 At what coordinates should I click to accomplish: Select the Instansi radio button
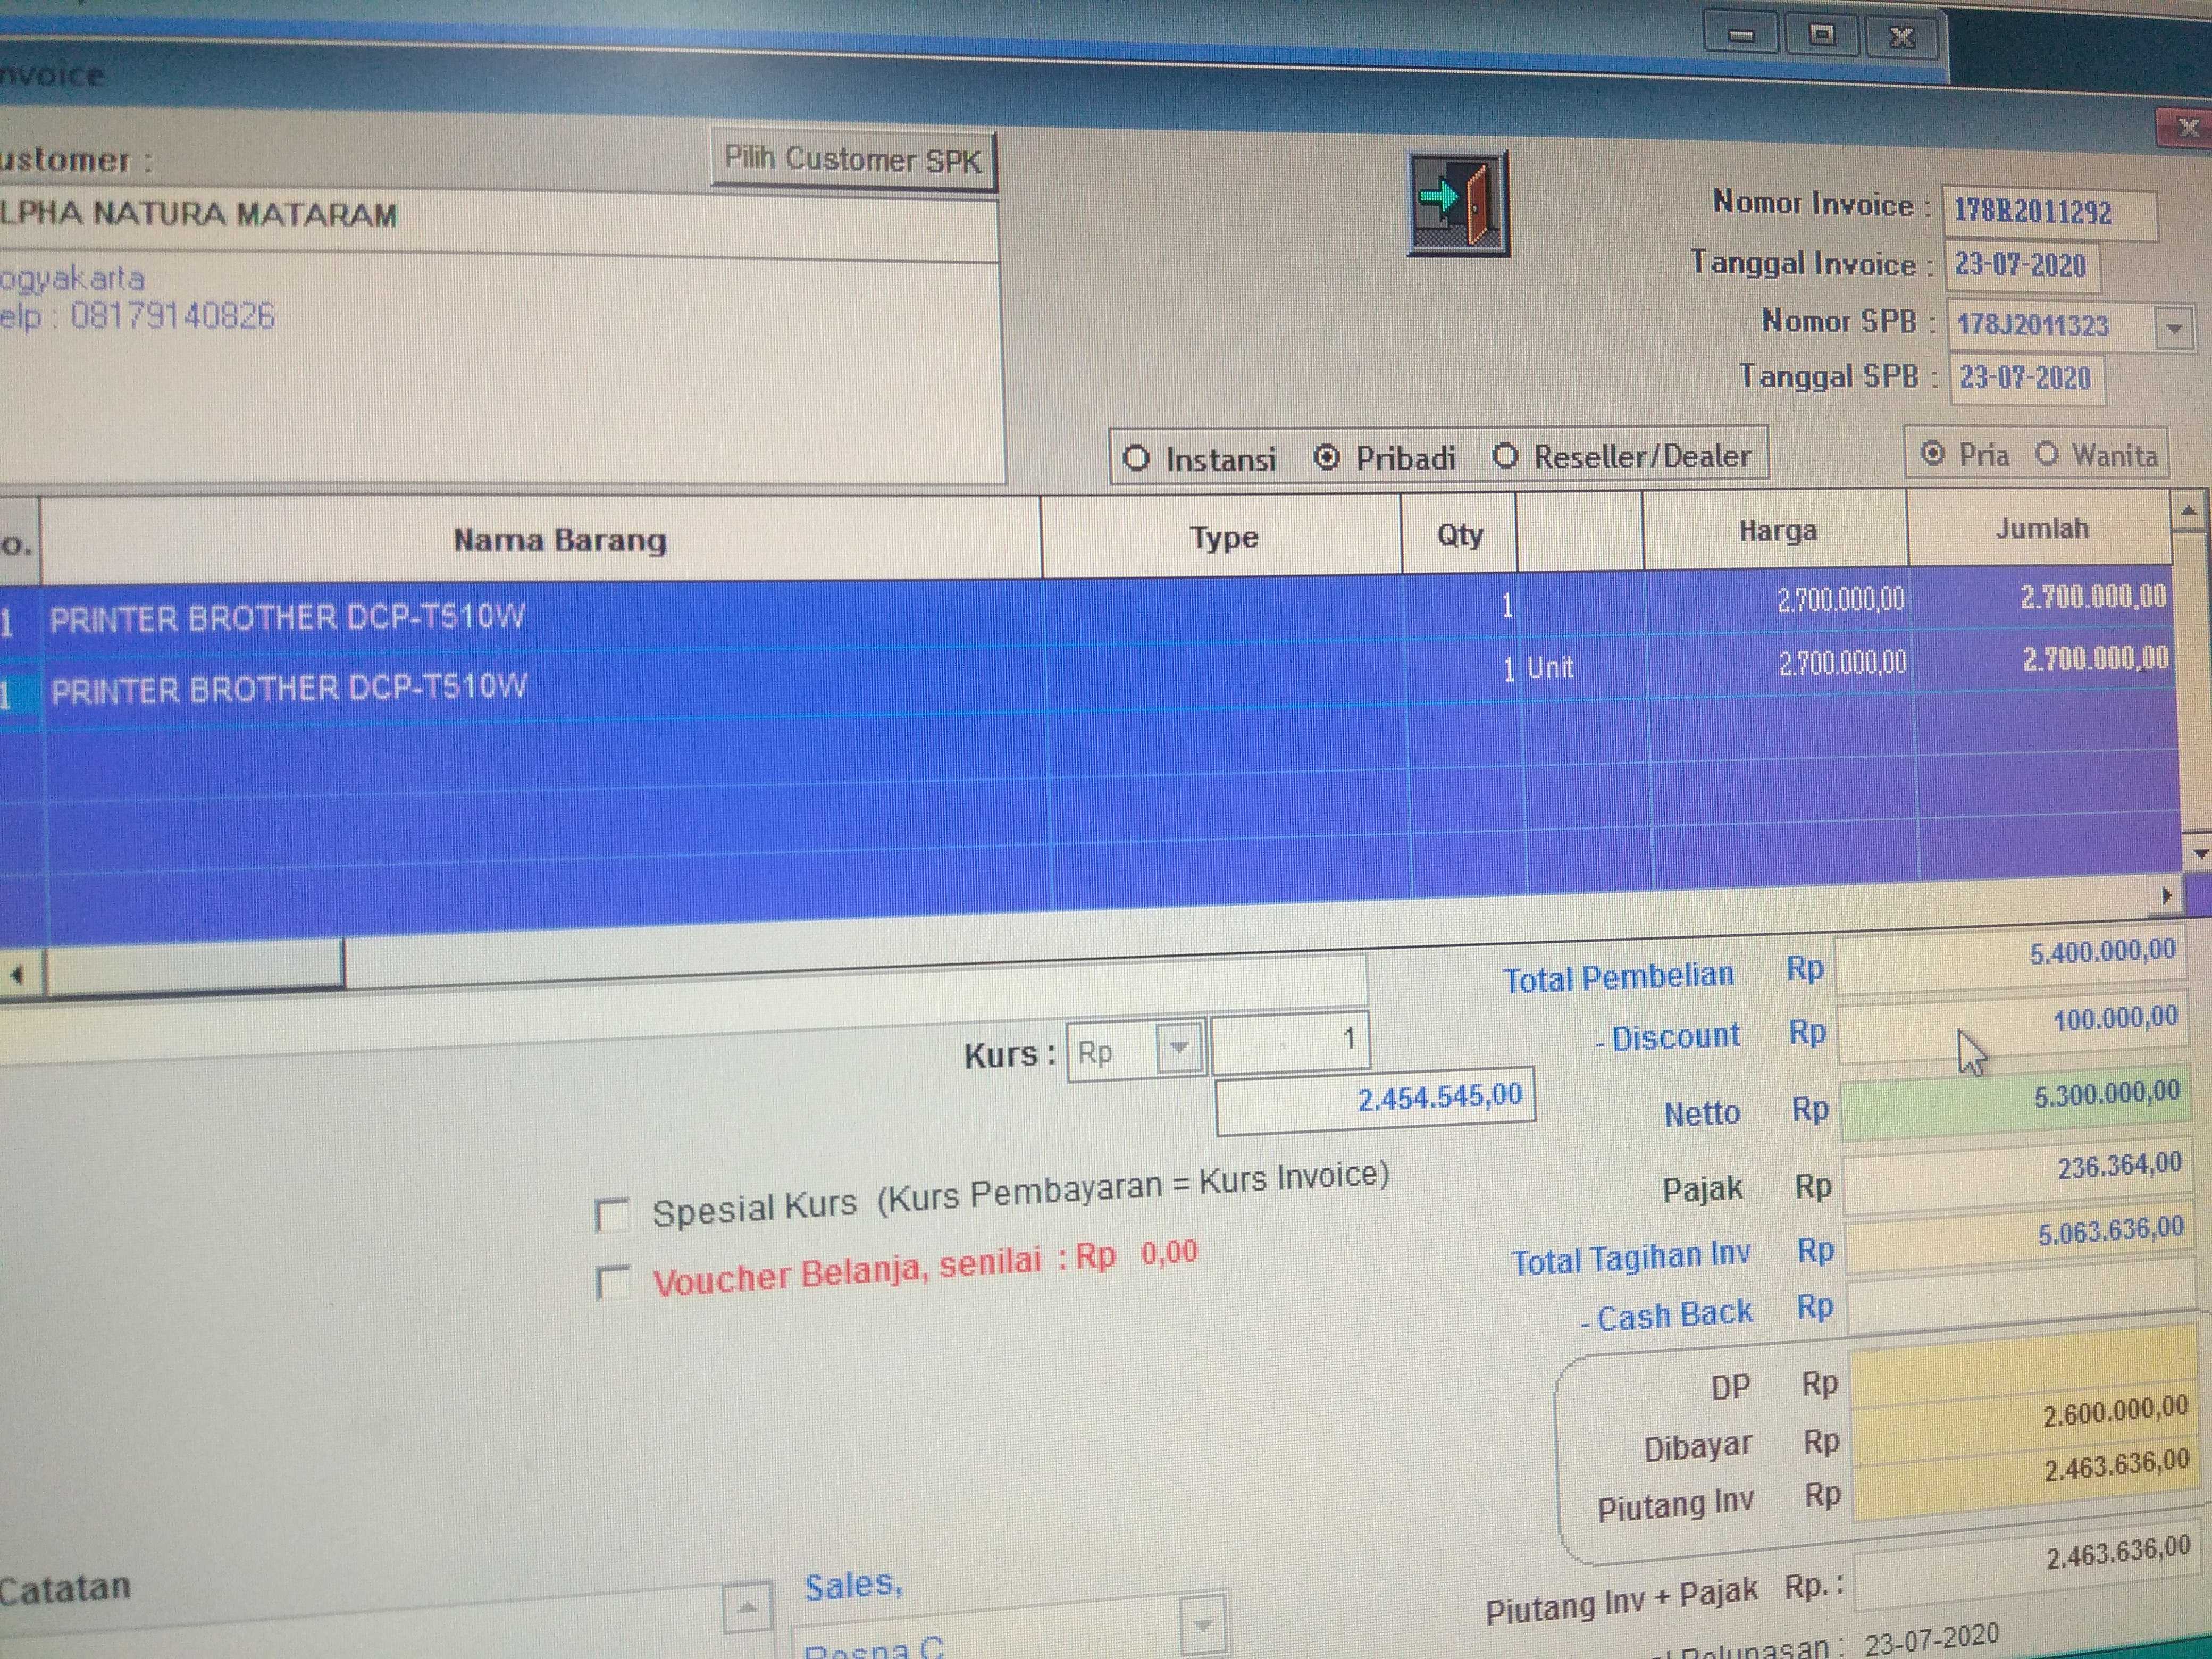pyautogui.click(x=1136, y=459)
